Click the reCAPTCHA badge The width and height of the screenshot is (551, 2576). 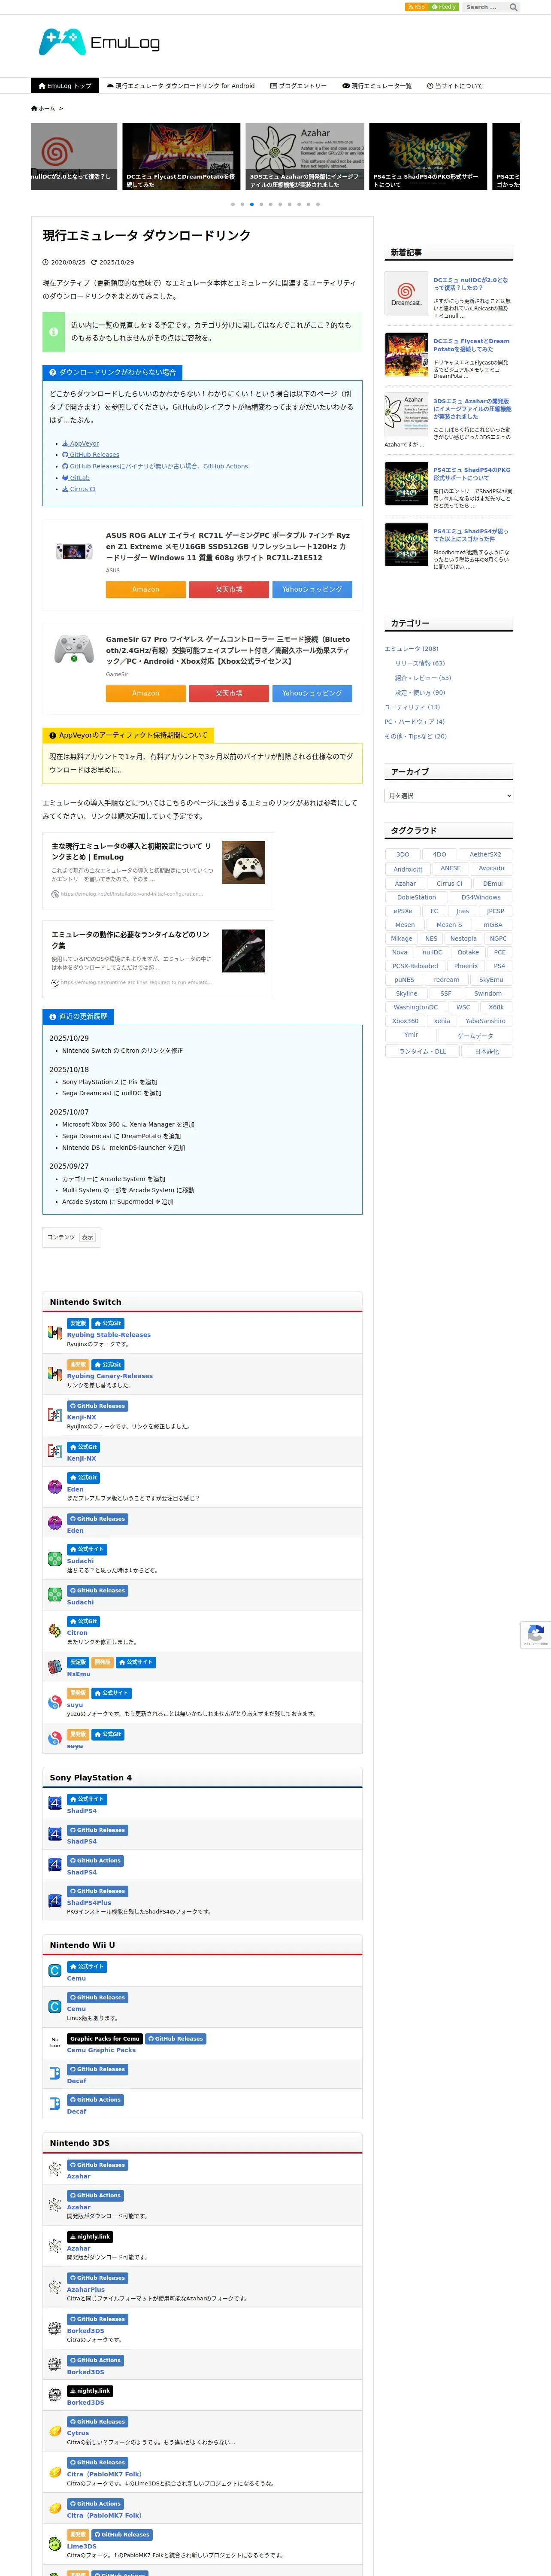[x=536, y=1634]
